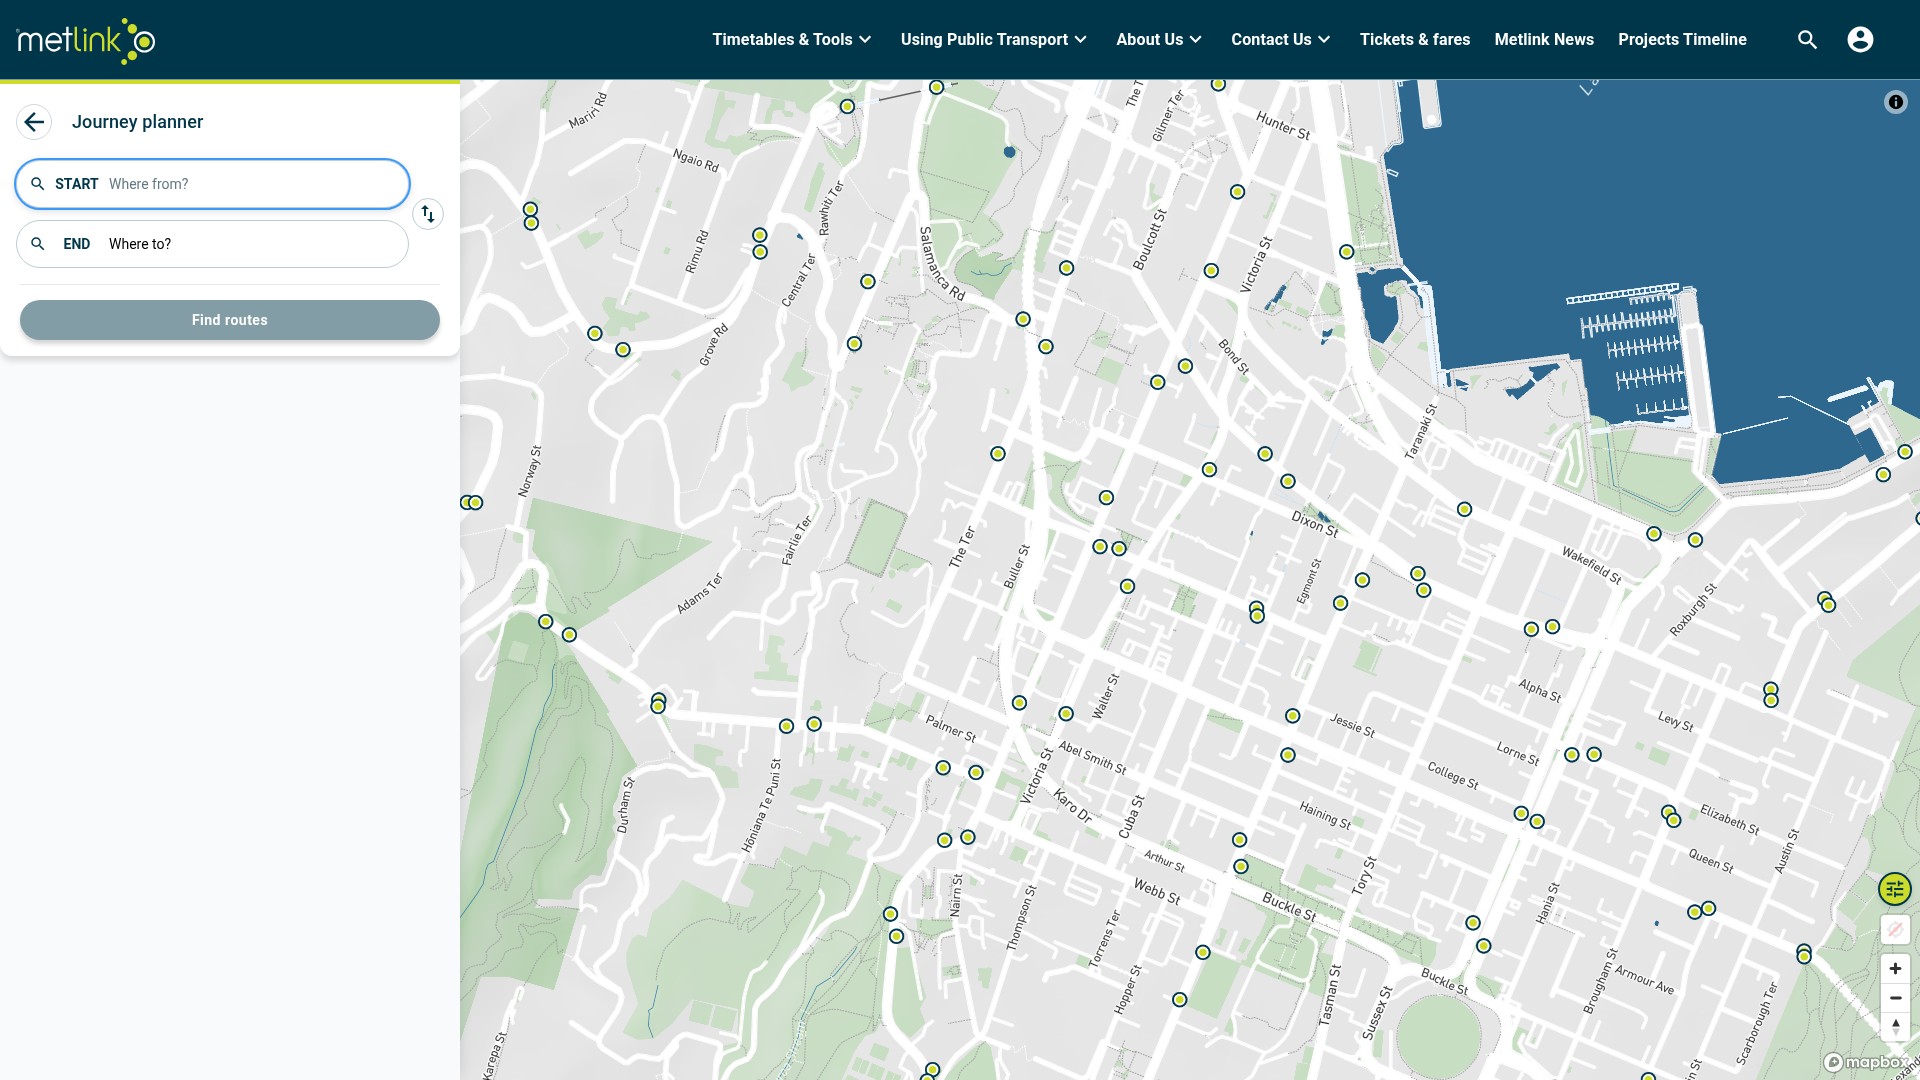Open the map info icon
Viewport: 1920px width, 1080px height.
click(1895, 102)
